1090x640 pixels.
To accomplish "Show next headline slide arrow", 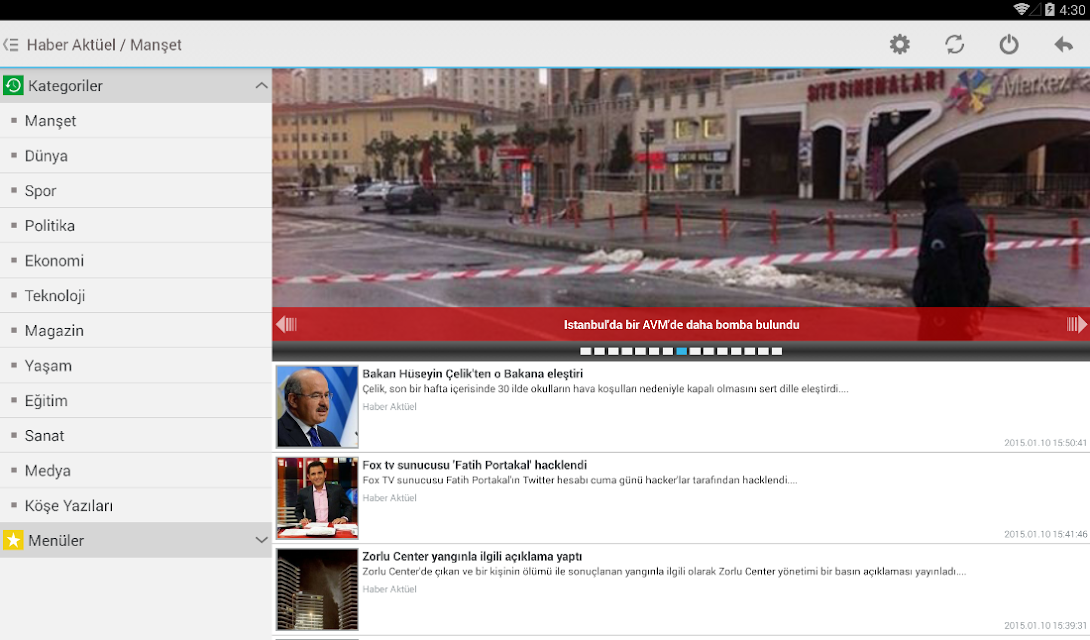I will click(x=1076, y=325).
